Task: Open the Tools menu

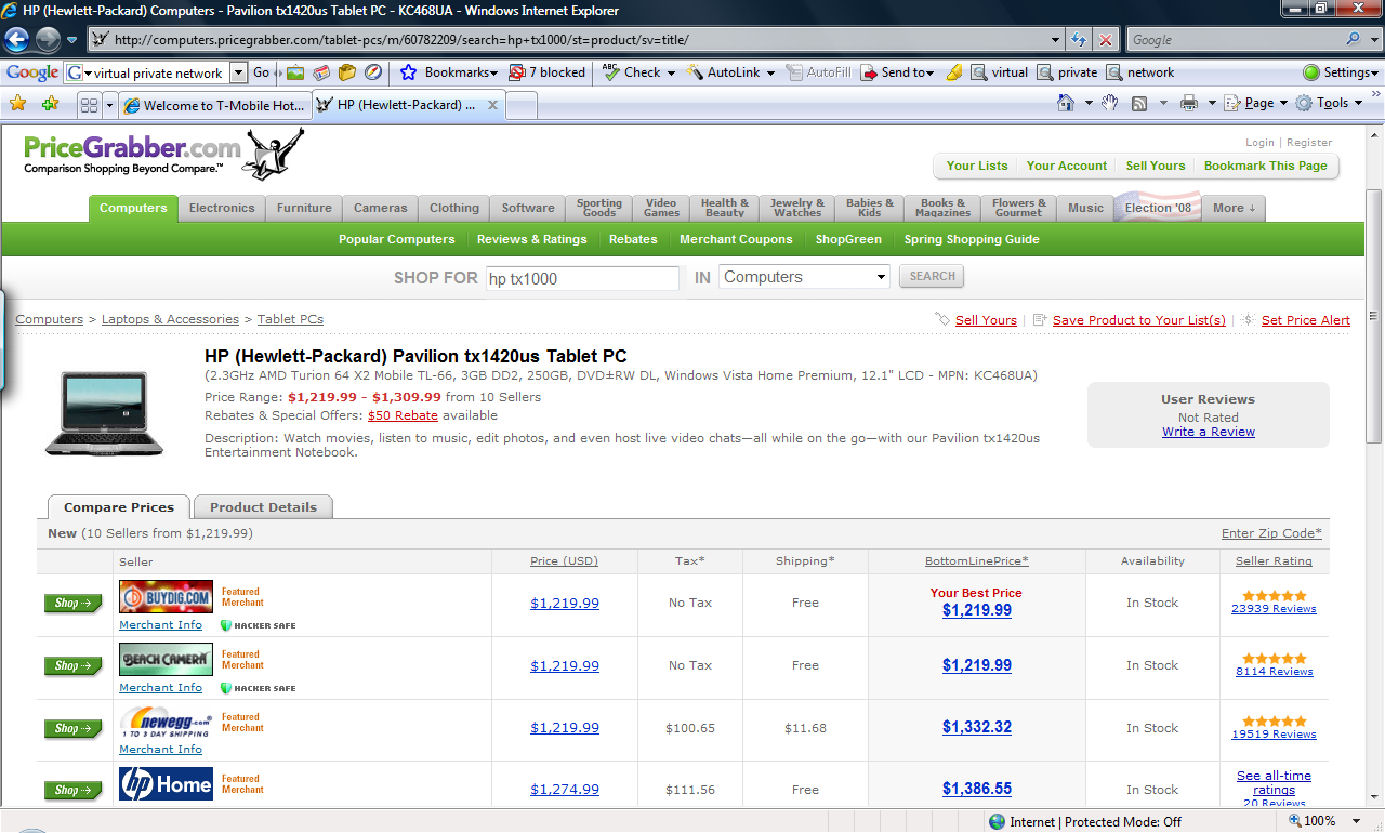Action: [x=1330, y=103]
